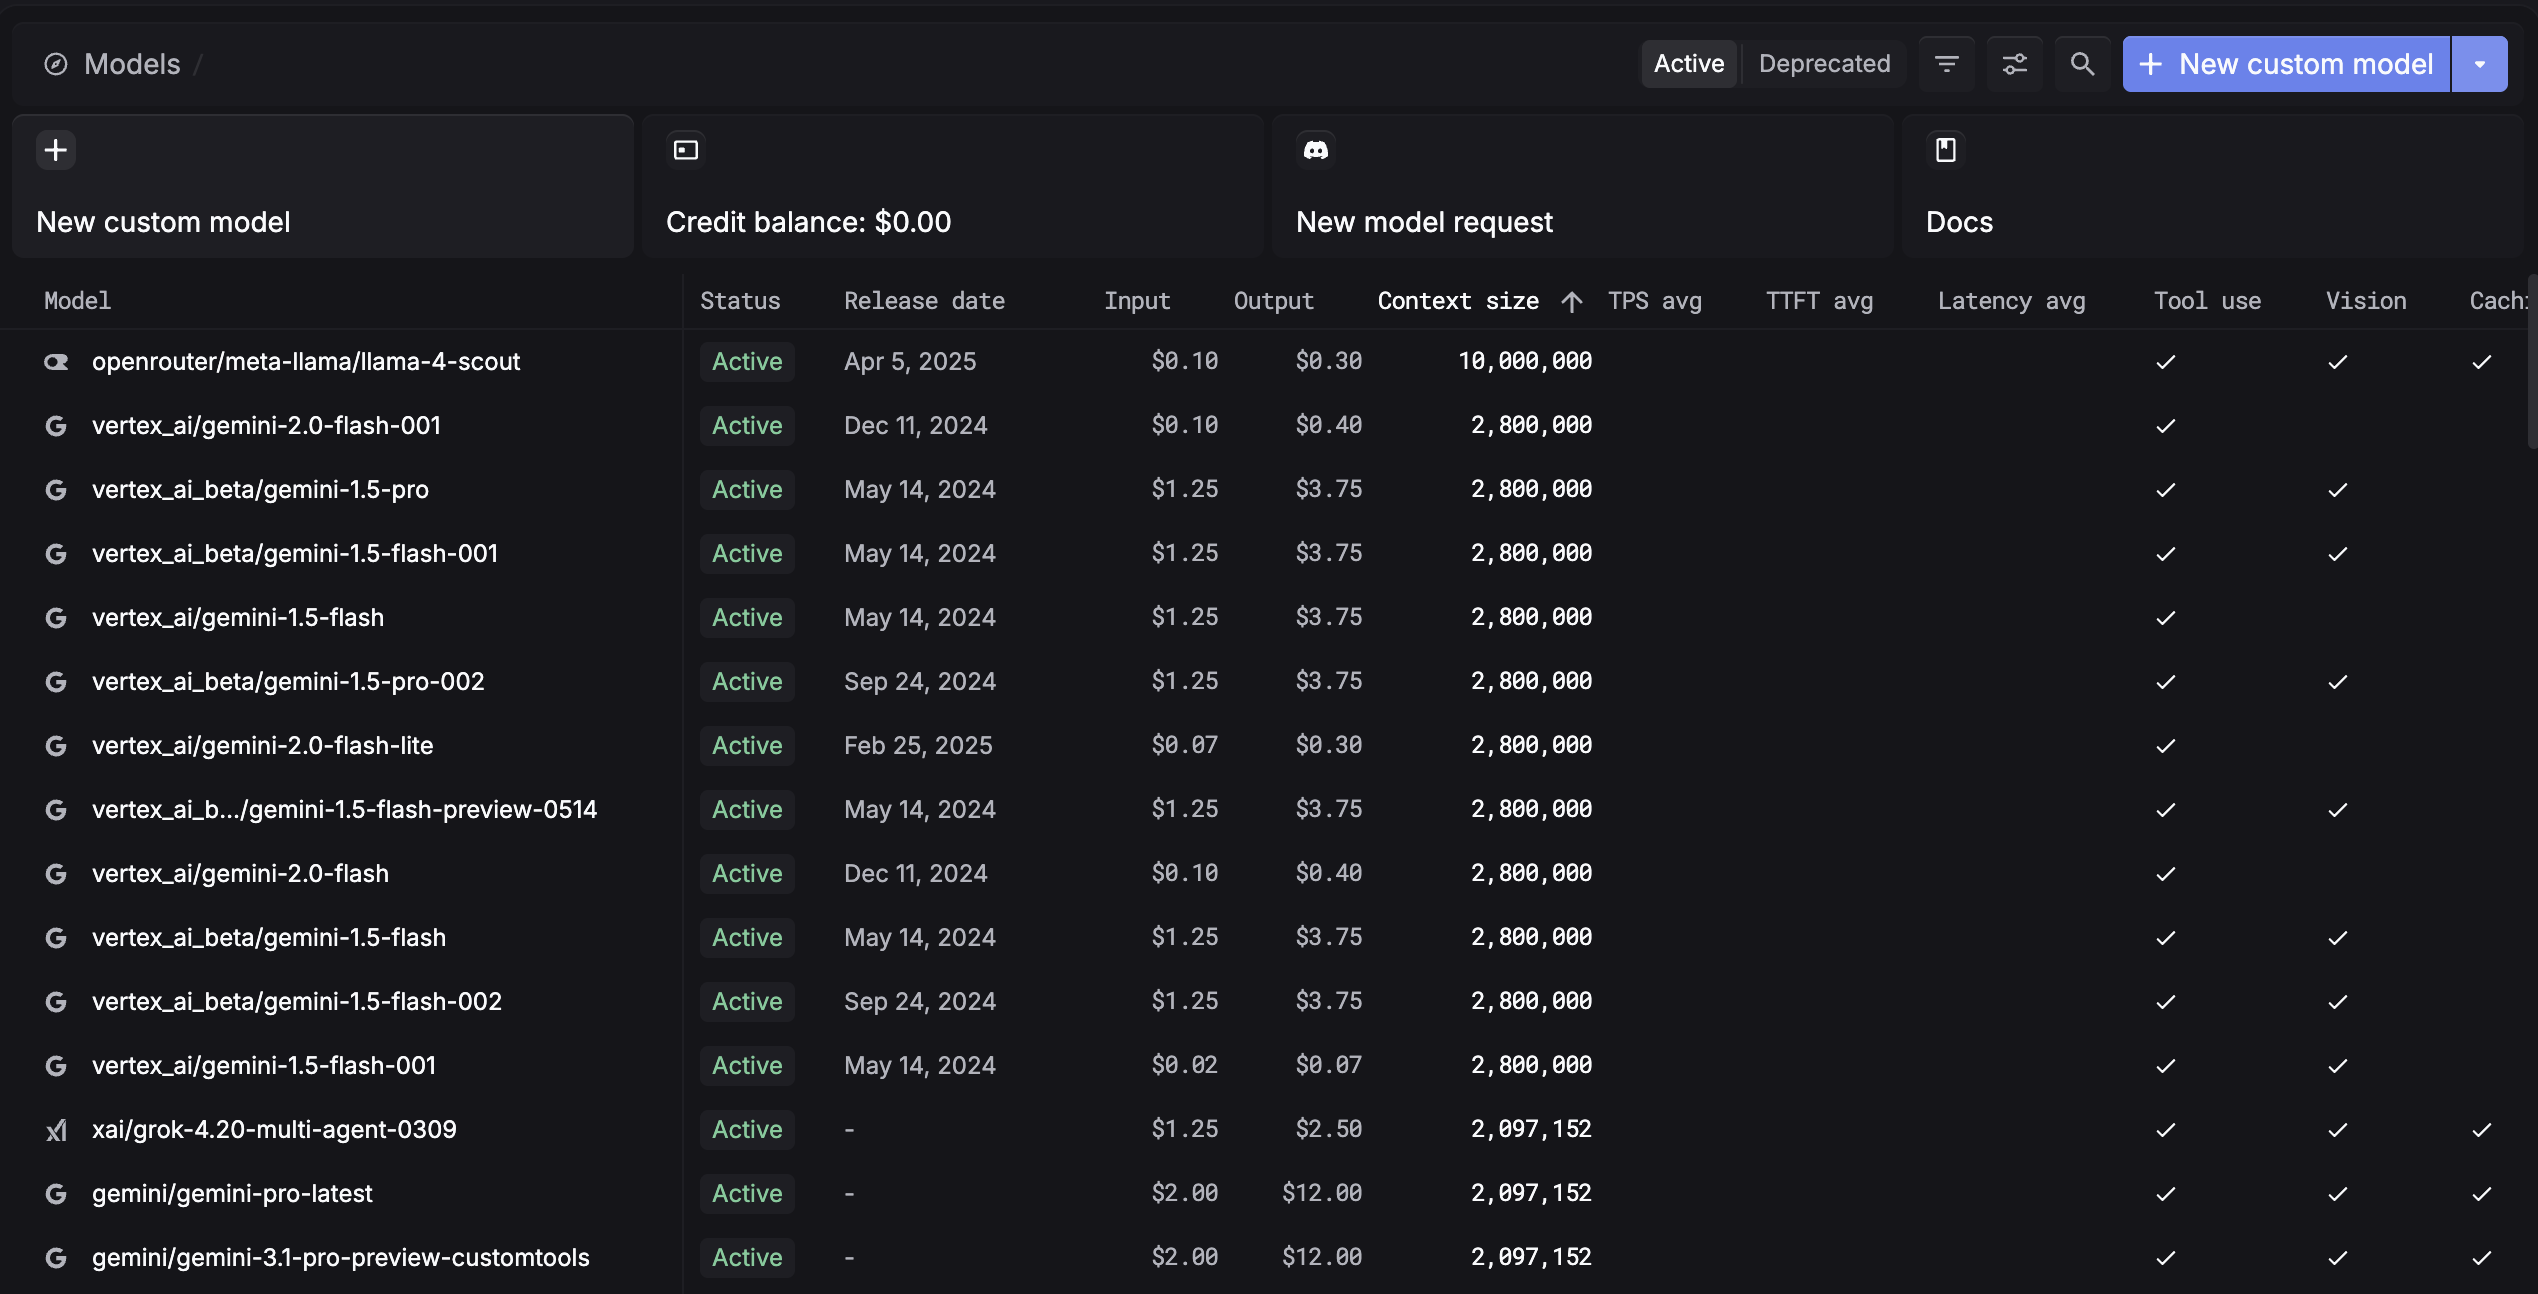Screen dimensions: 2538x1294
Task: Click the Discord icon for model request
Action: point(1316,150)
